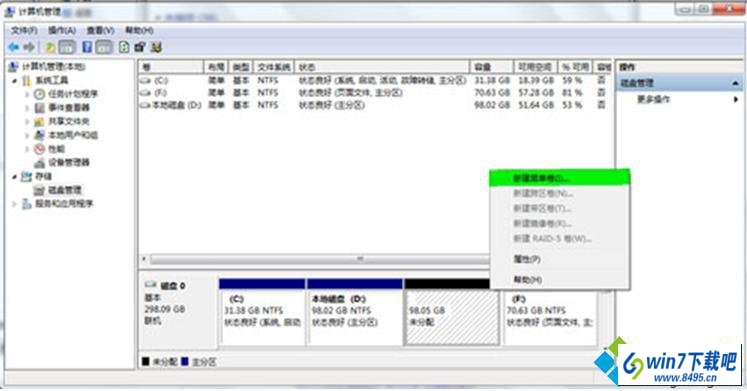Open the 查看(V) menu

pos(100,30)
